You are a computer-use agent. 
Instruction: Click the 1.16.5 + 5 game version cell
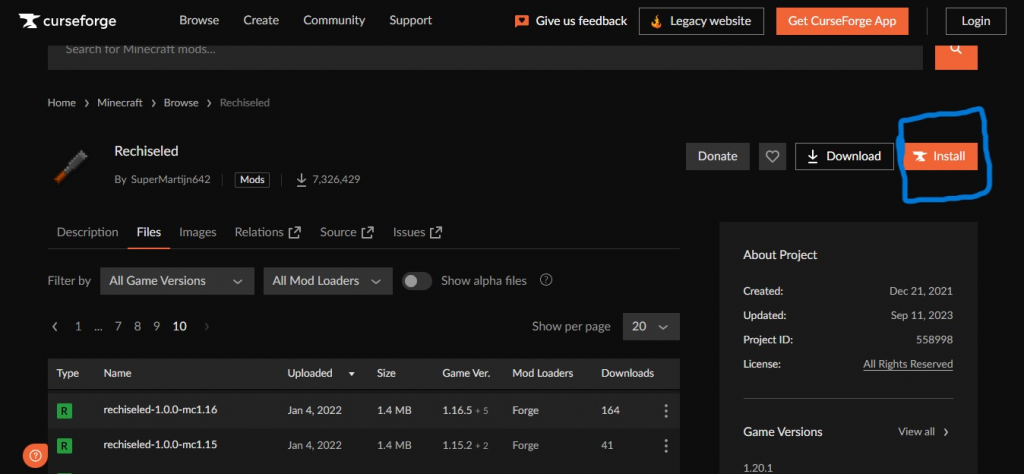[465, 411]
